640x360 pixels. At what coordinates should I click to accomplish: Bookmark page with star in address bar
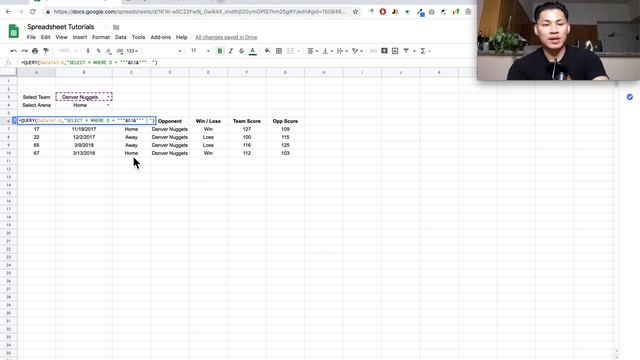tap(356, 12)
